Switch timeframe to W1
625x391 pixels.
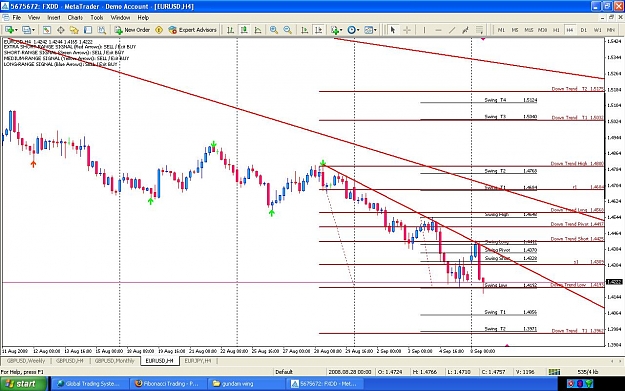point(597,30)
